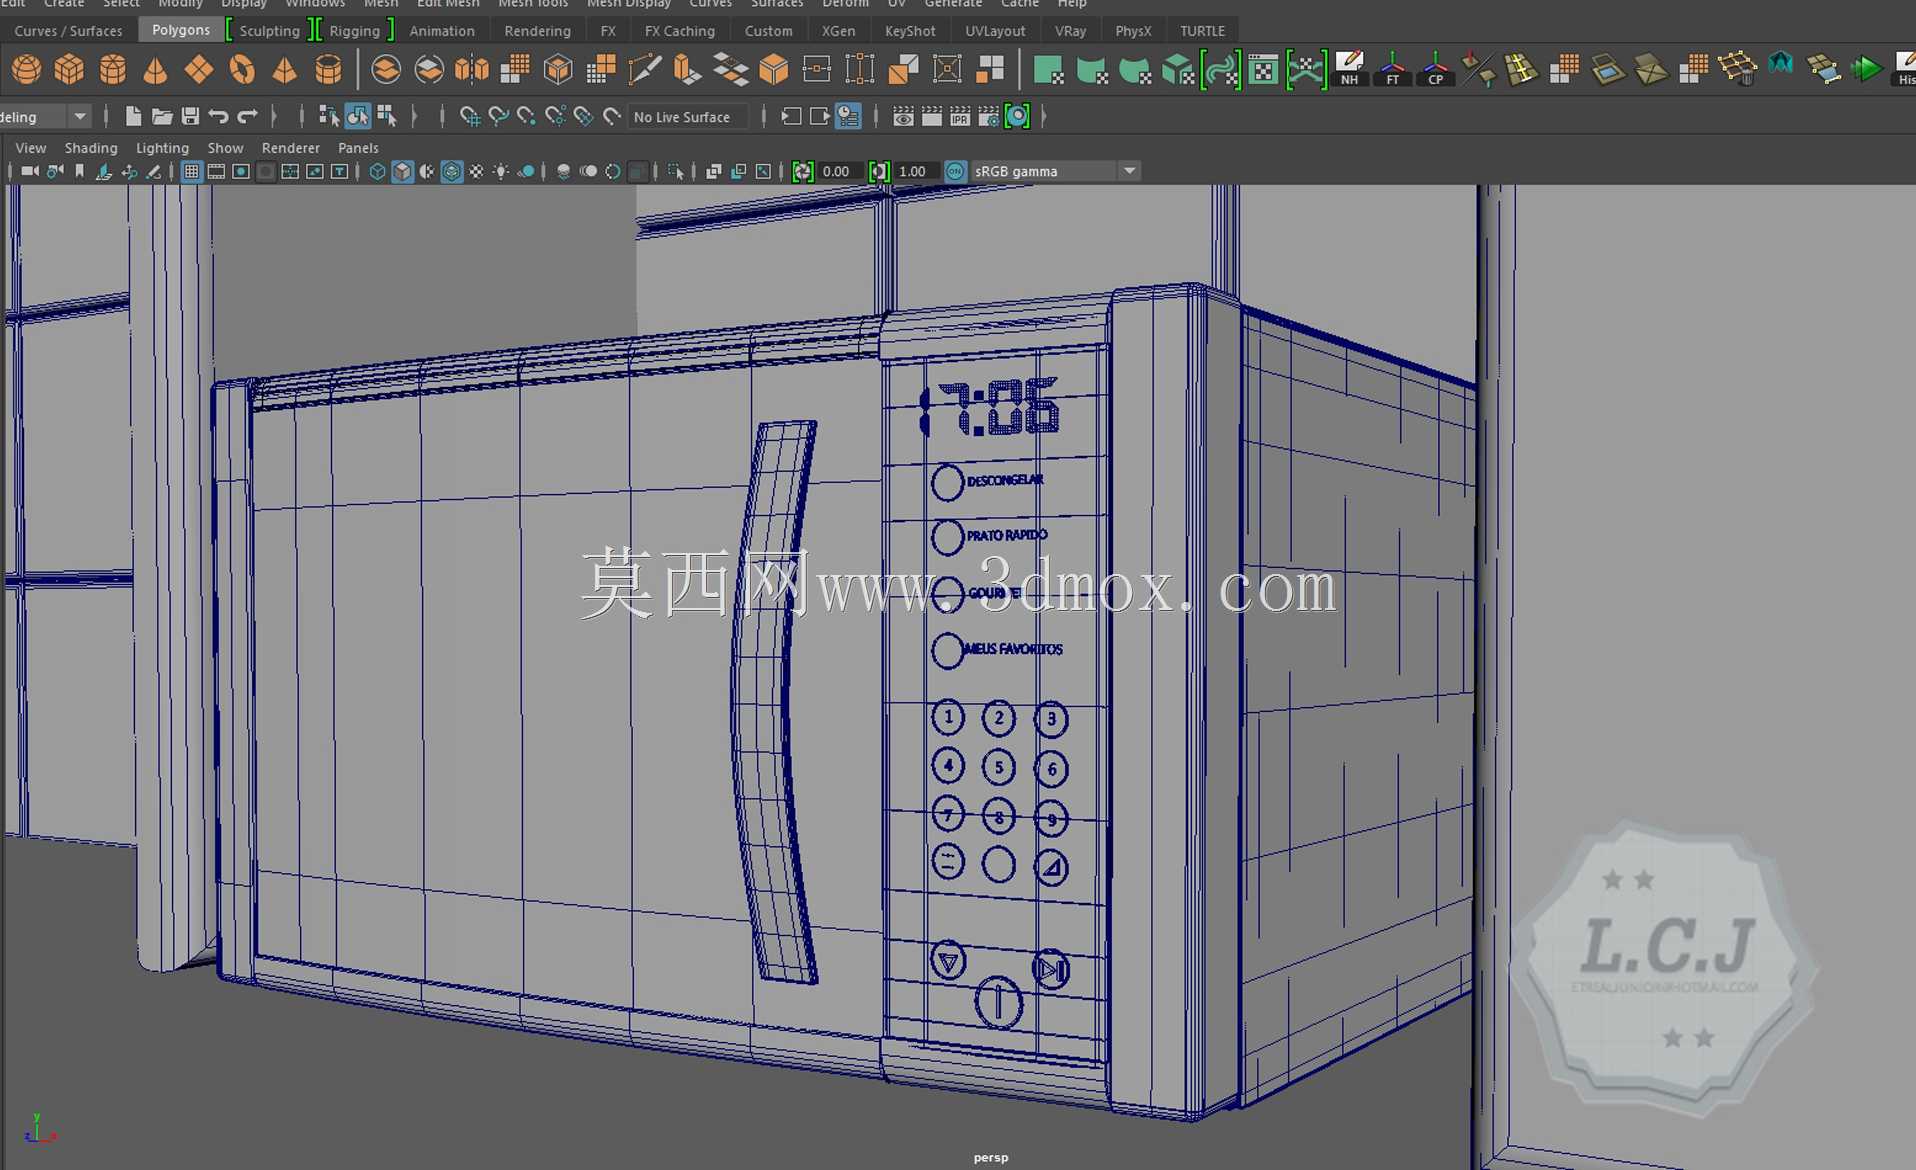This screenshot has height=1170, width=1916.
Task: Create a polygon cube from the shelf
Action: (69, 70)
